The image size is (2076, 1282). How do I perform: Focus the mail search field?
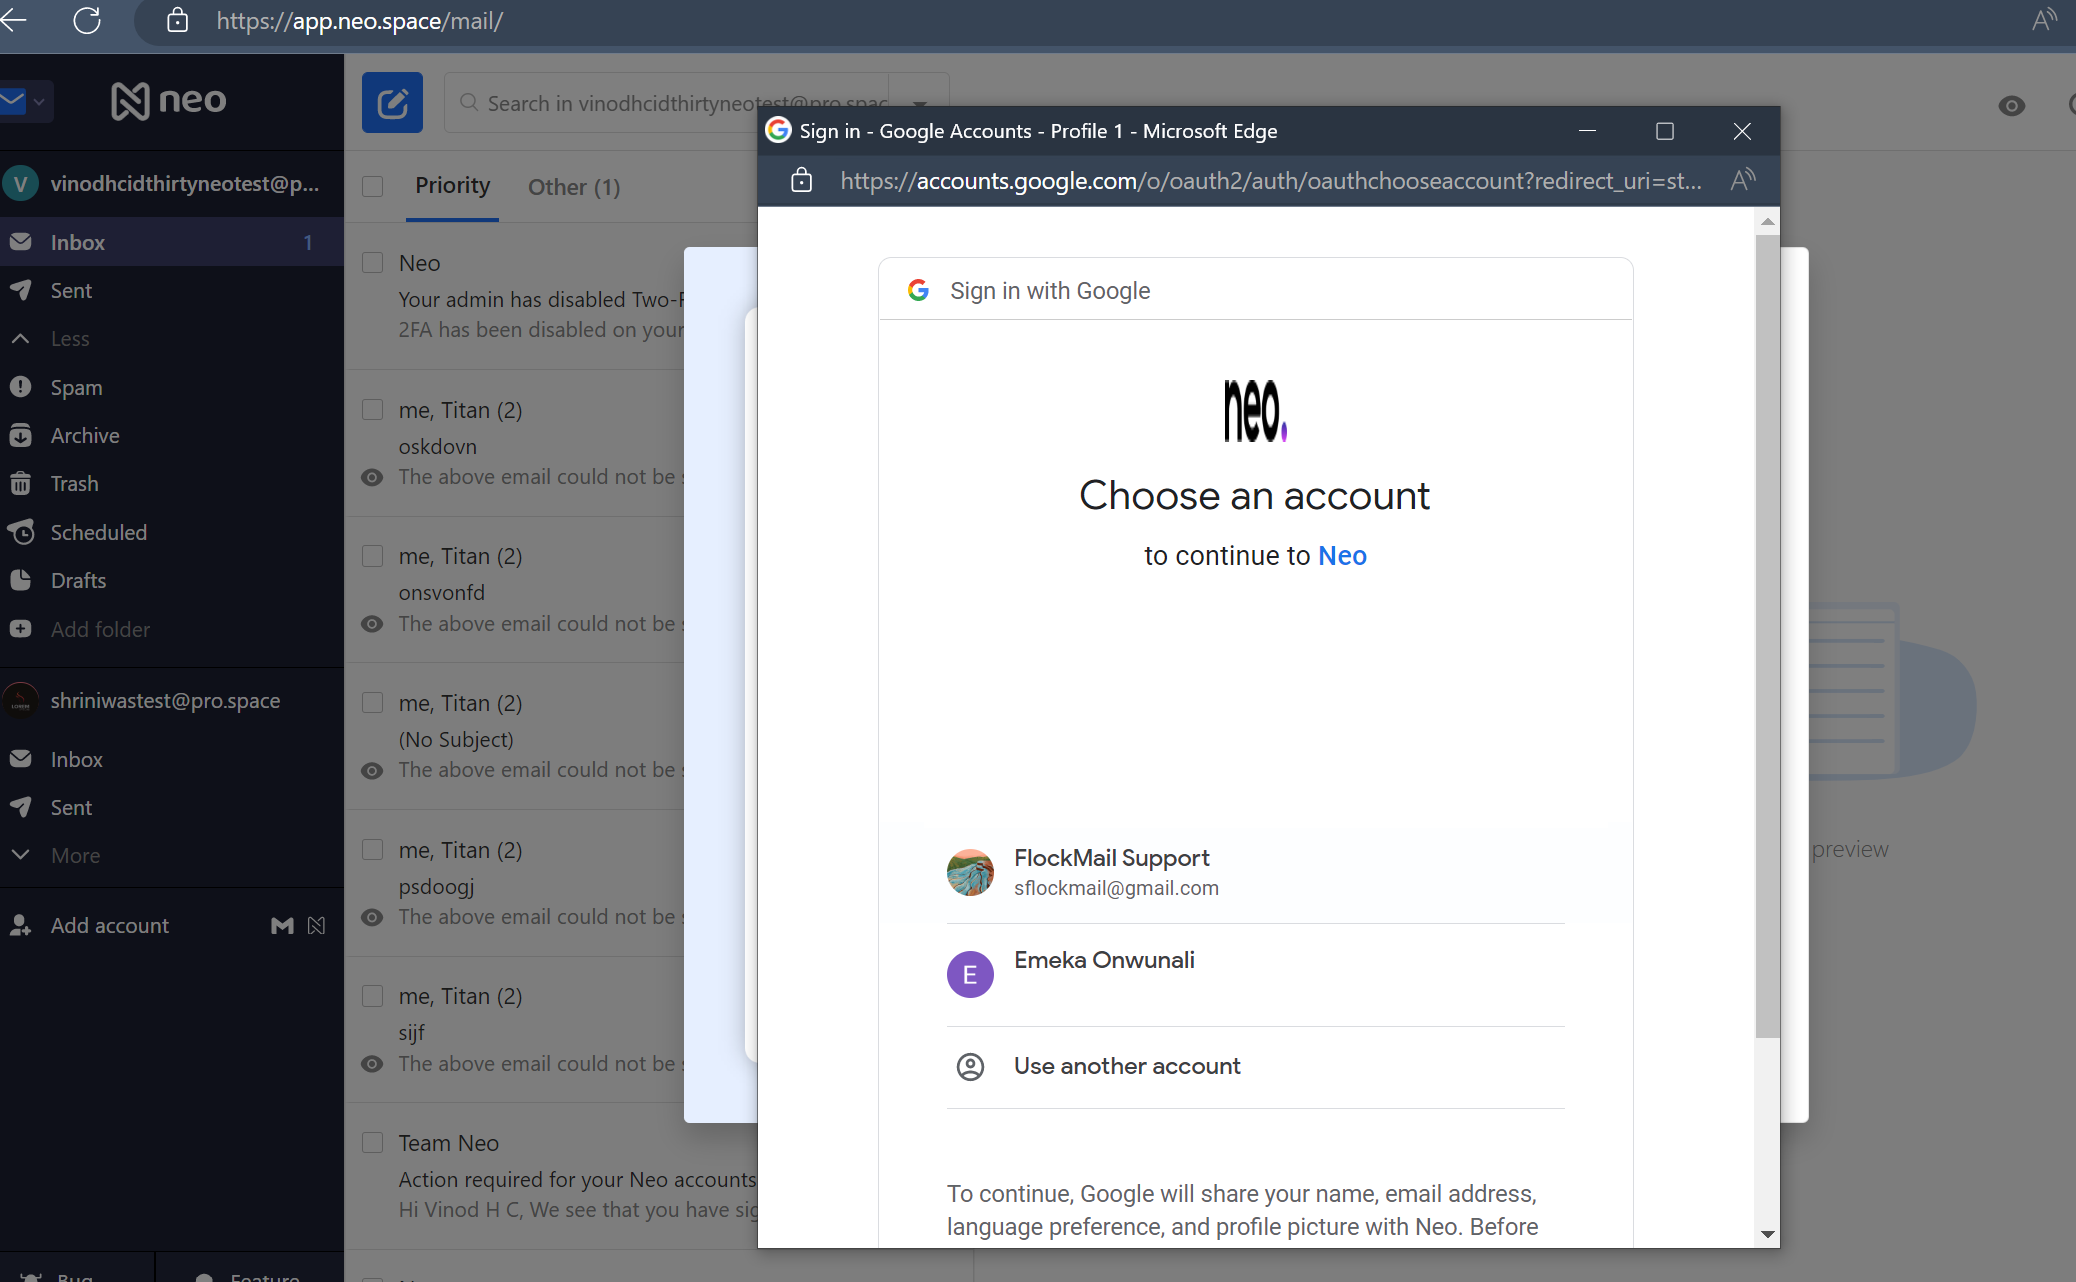[x=667, y=103]
